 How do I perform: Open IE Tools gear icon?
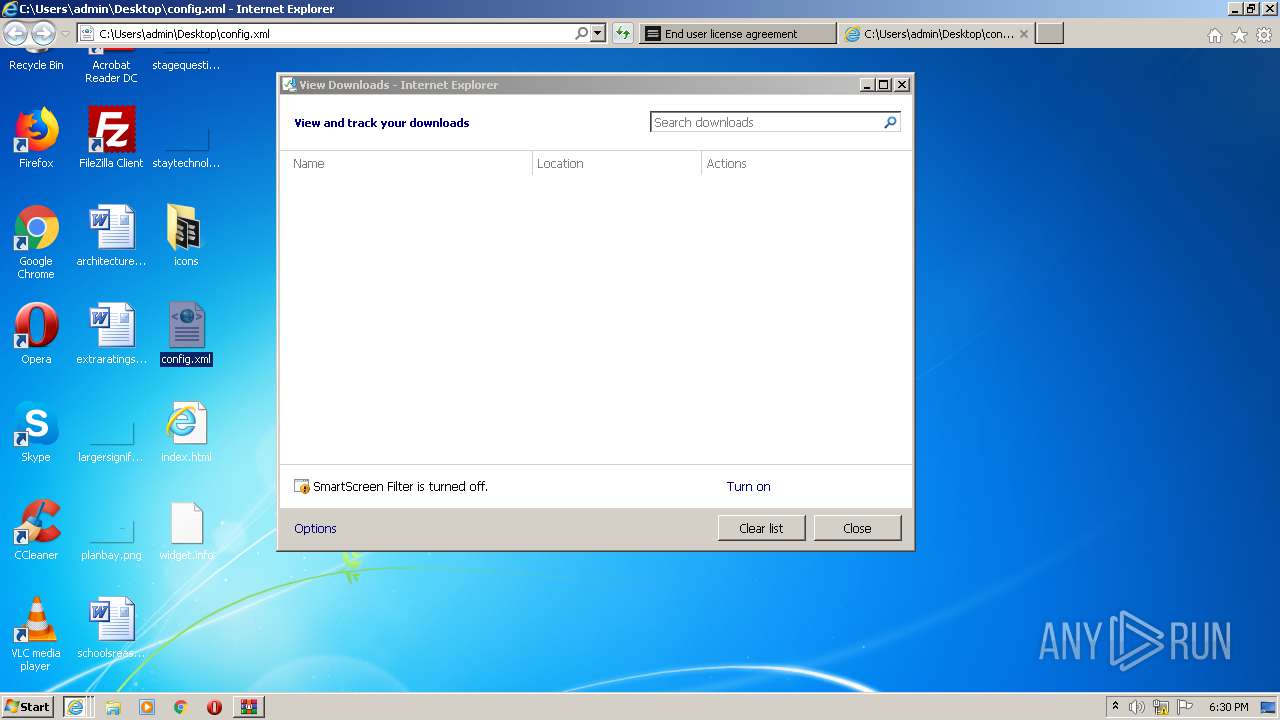click(1264, 35)
